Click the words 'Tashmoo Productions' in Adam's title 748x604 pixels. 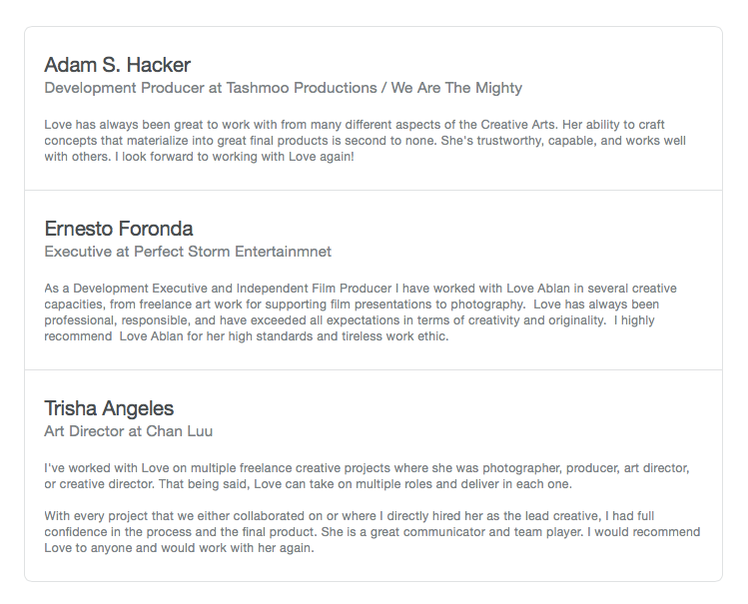301,88
